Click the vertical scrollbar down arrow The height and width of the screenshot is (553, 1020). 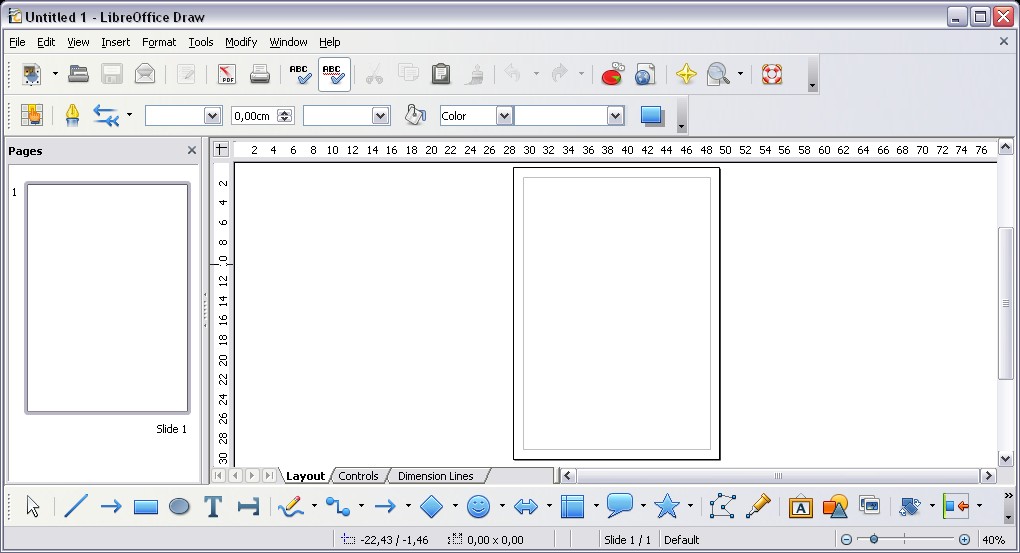[1005, 459]
